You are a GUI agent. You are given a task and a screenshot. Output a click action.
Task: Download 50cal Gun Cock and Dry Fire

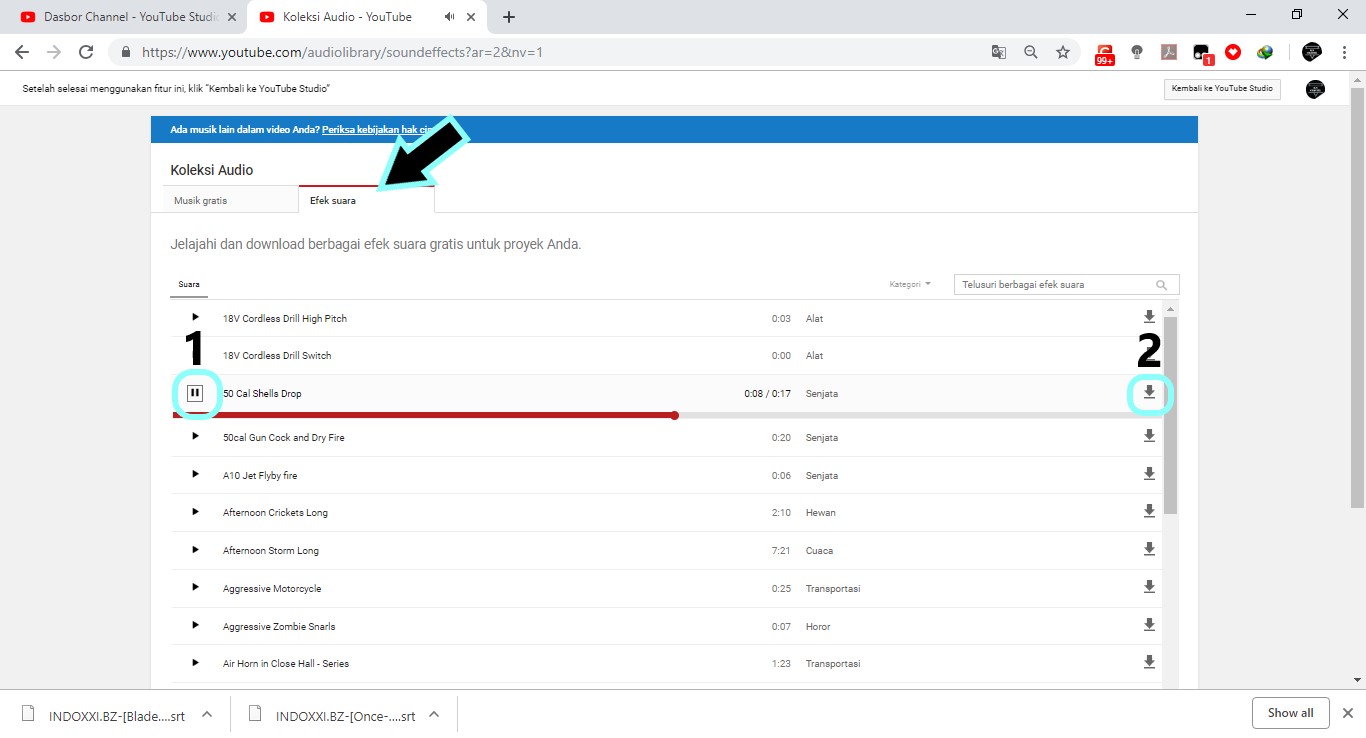1149,437
